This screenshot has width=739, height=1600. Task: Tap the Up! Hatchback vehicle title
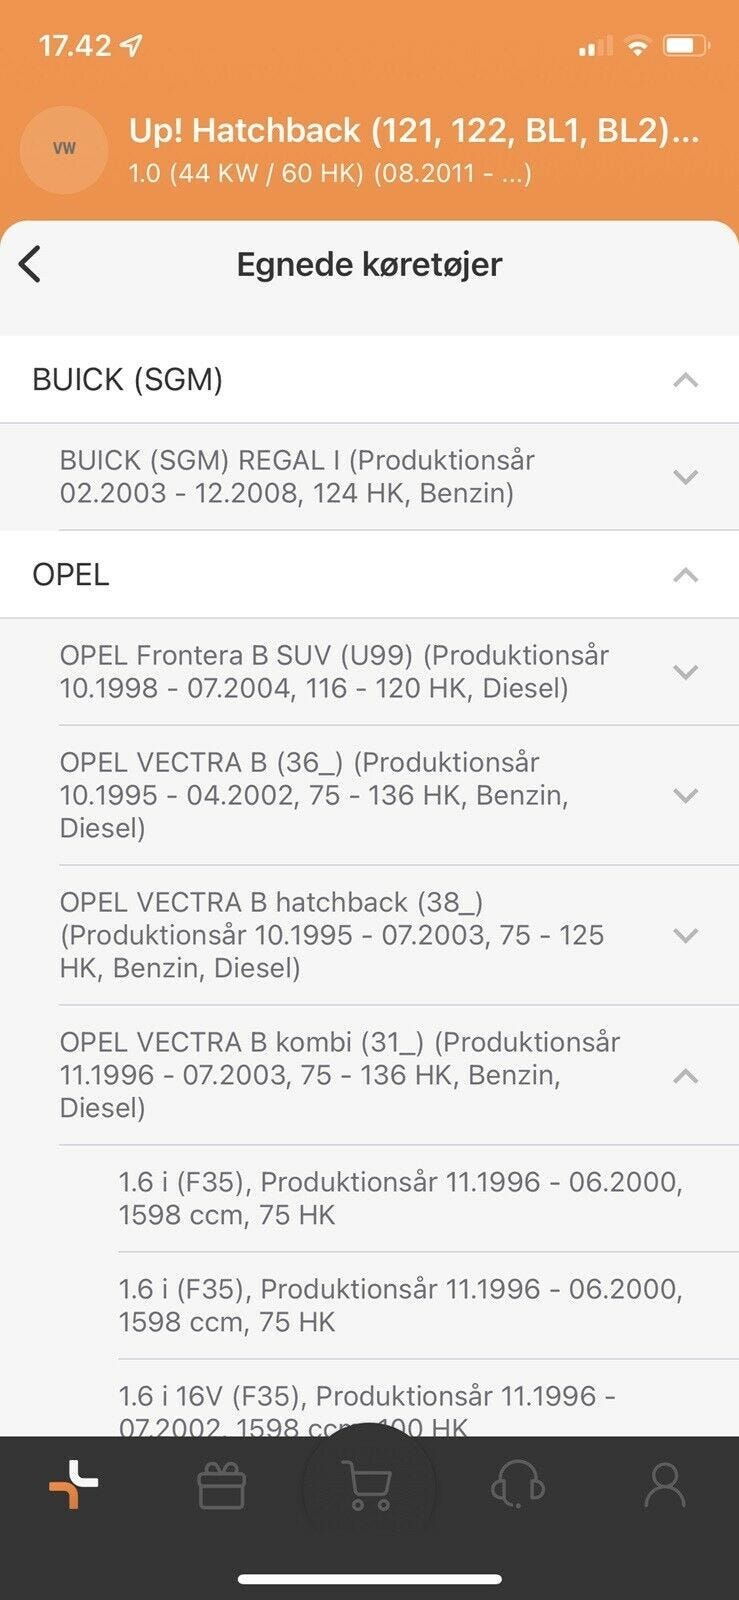pyautogui.click(x=413, y=131)
